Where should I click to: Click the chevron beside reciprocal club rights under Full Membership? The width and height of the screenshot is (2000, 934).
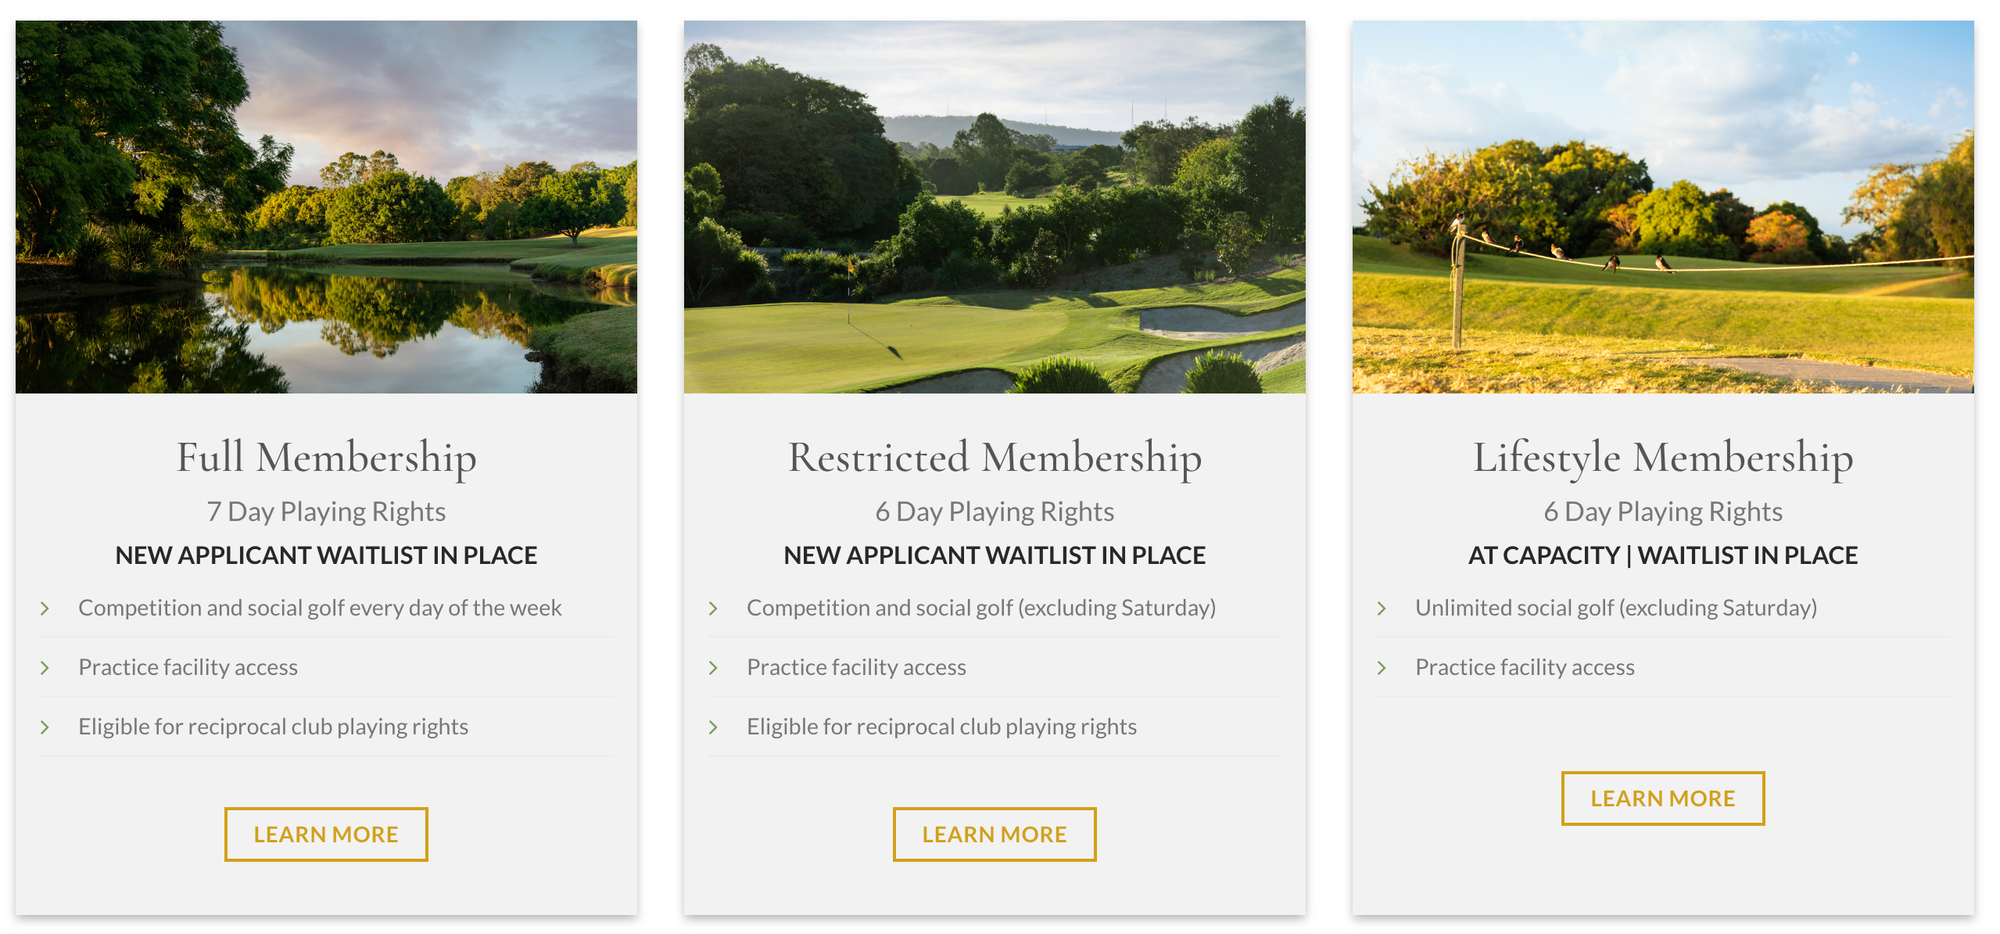click(x=46, y=727)
